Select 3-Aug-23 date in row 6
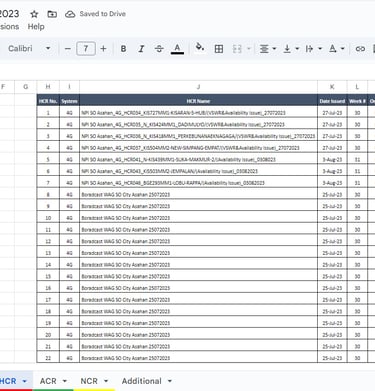 point(332,171)
